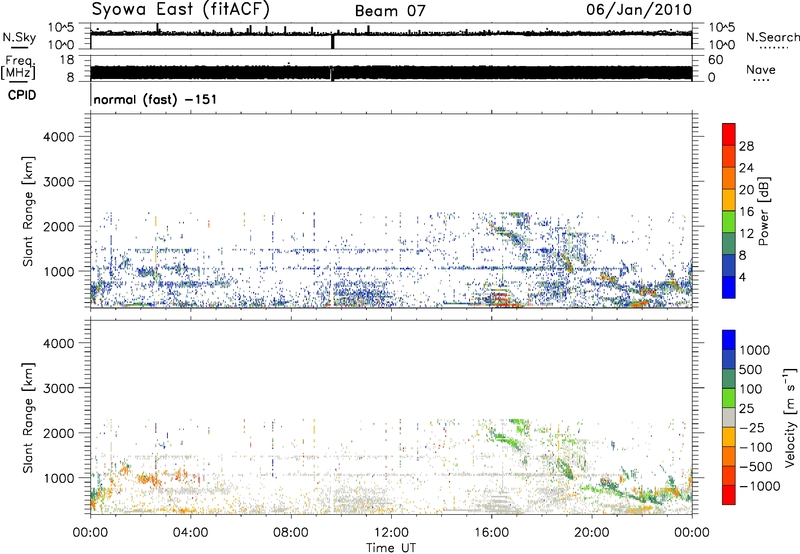
Task: Click the data gap near 09:40 in the N.Sky plot
Action: (333, 41)
